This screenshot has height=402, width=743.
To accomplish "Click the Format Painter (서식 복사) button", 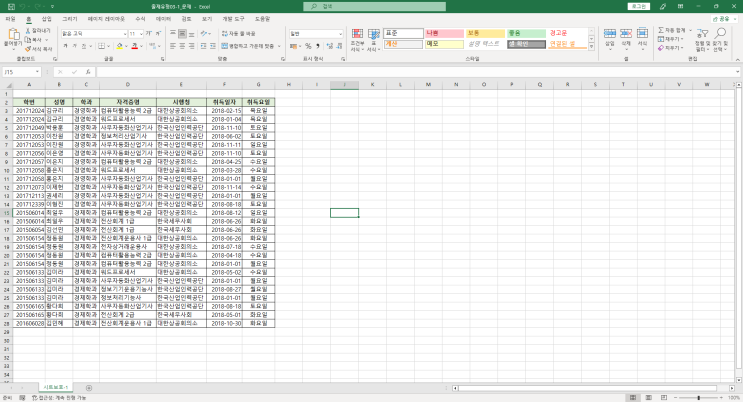I will [x=38, y=49].
